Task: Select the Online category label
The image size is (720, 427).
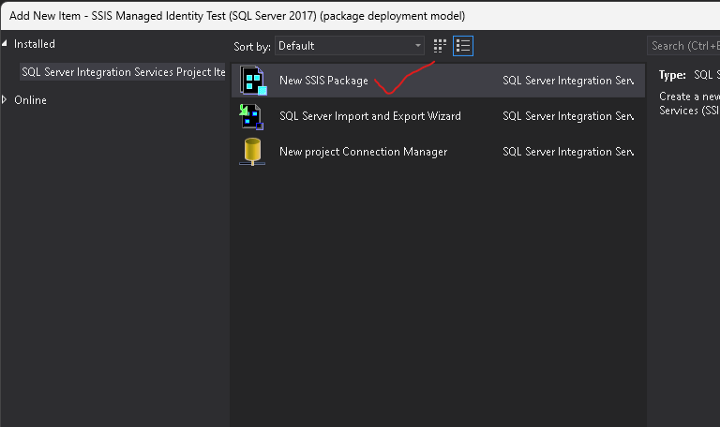Action: (x=30, y=100)
